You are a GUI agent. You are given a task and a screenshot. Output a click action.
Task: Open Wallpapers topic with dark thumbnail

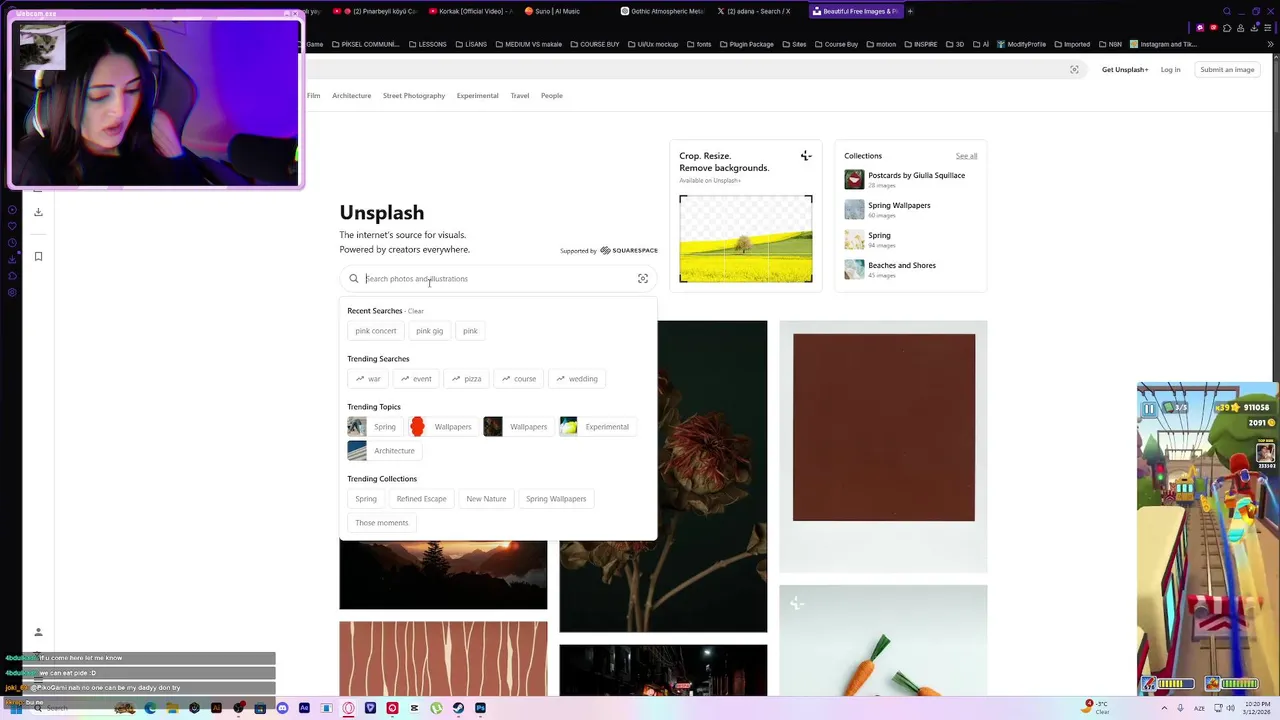tap(519, 427)
